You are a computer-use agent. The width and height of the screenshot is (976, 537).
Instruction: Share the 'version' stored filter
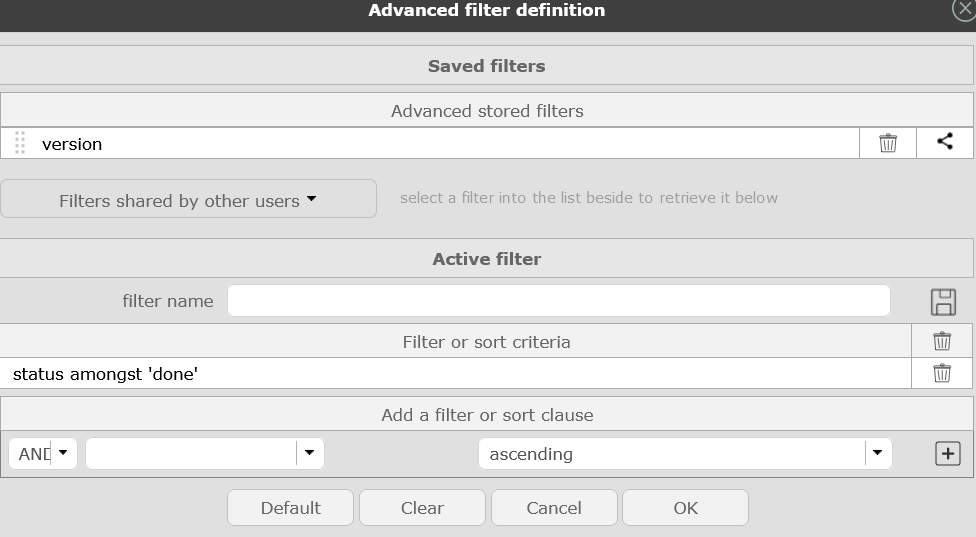pos(945,142)
